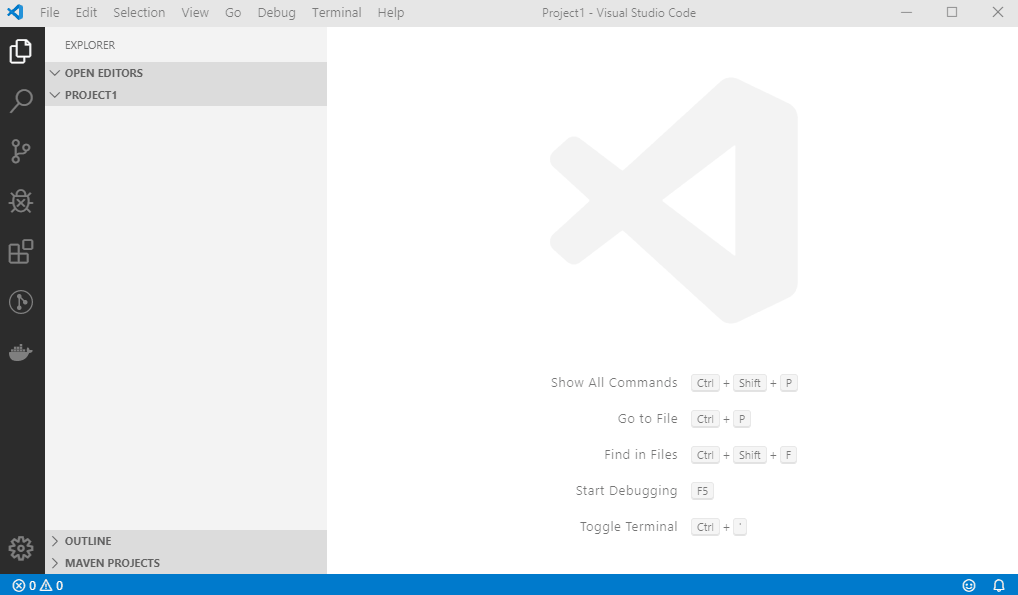Viewport: 1018px width, 595px height.
Task: Open the Tweet Feedback smiley in status bar
Action: 968,585
